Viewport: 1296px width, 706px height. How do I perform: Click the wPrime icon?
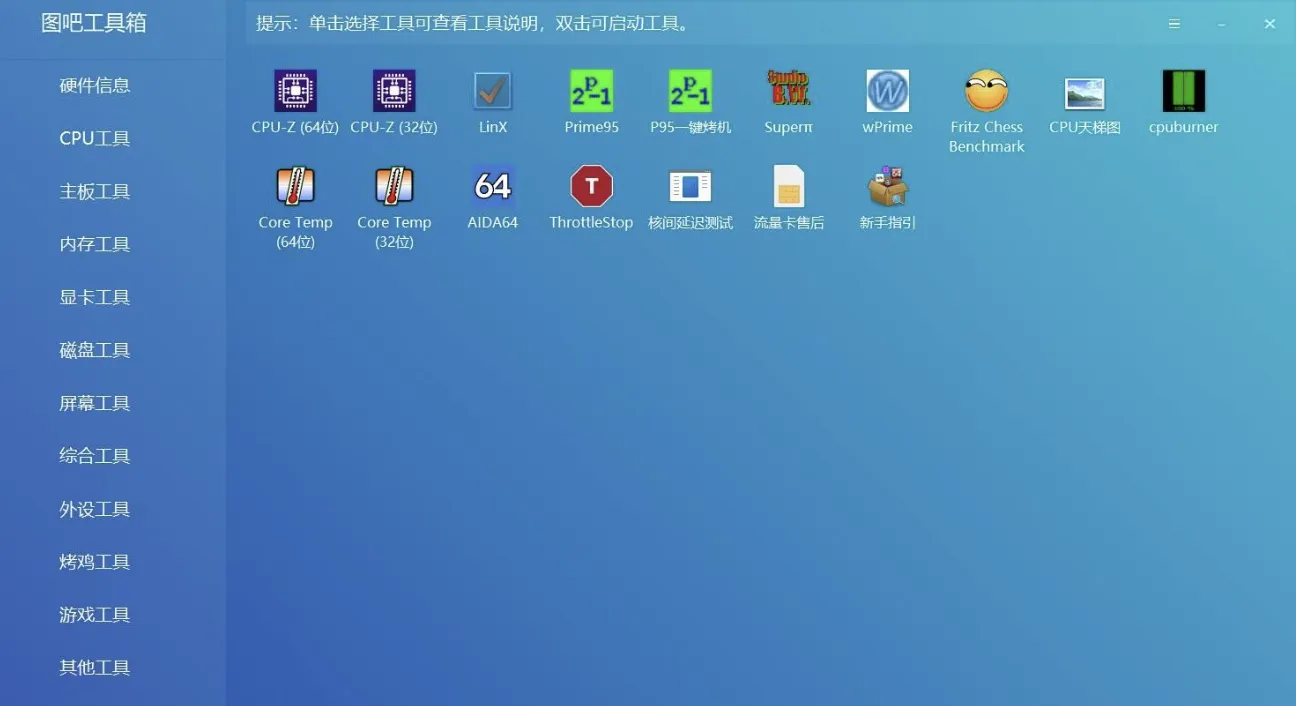click(887, 91)
